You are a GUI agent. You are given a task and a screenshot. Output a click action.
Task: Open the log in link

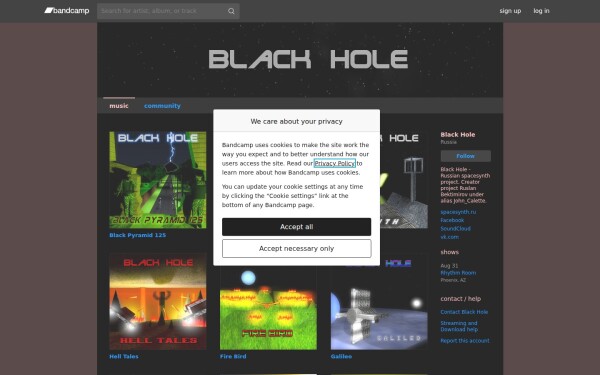pyautogui.click(x=541, y=11)
